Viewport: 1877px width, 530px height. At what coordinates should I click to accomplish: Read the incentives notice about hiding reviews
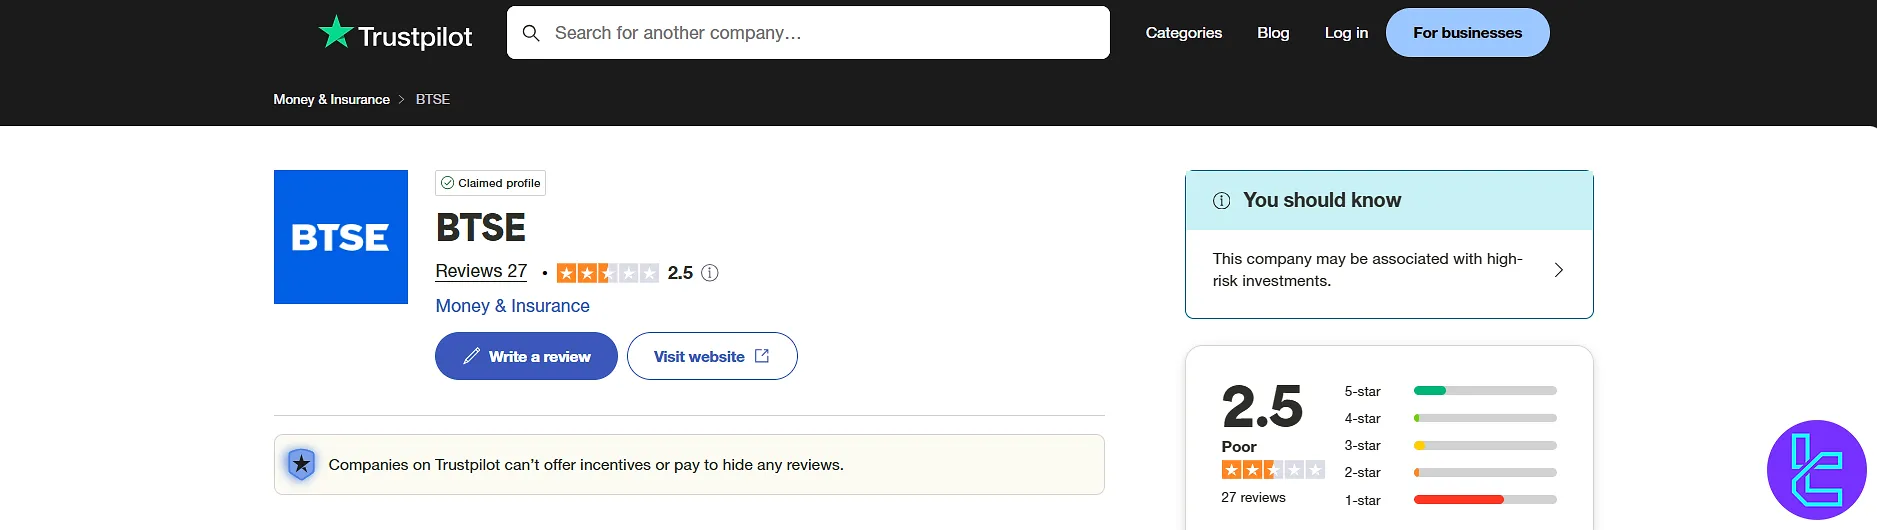click(x=586, y=465)
